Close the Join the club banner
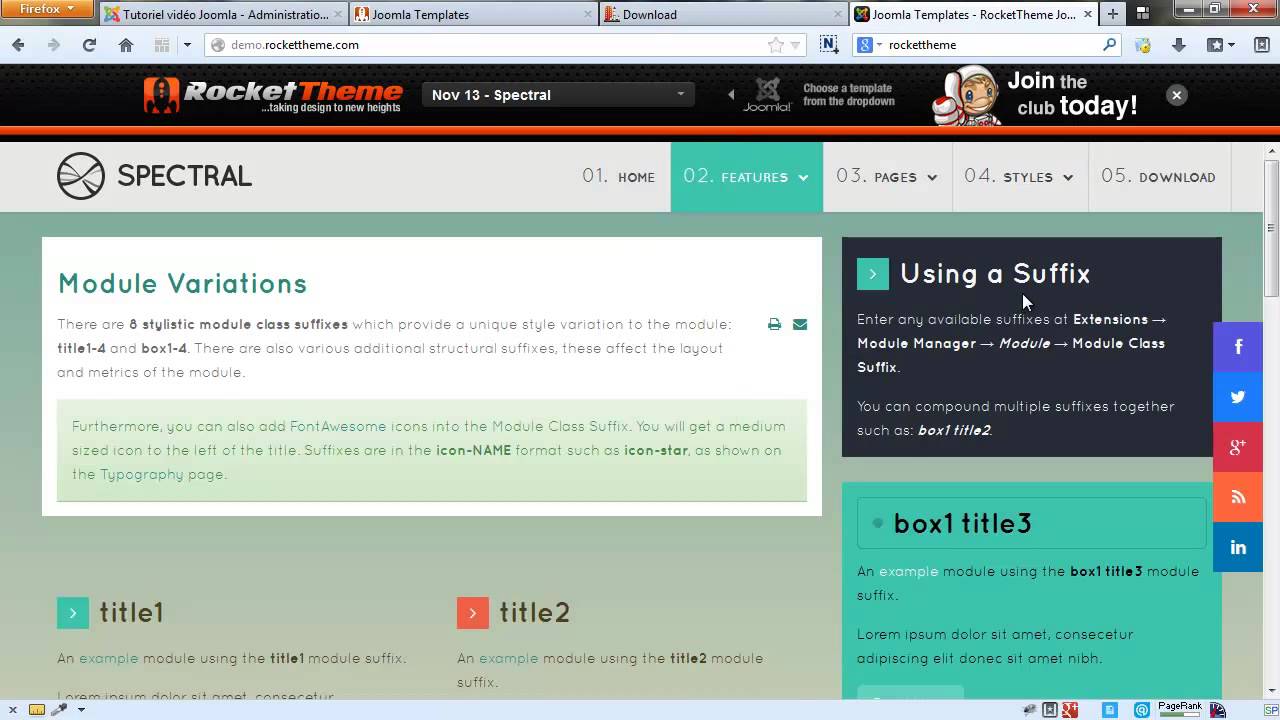The width and height of the screenshot is (1280, 720). [1177, 95]
